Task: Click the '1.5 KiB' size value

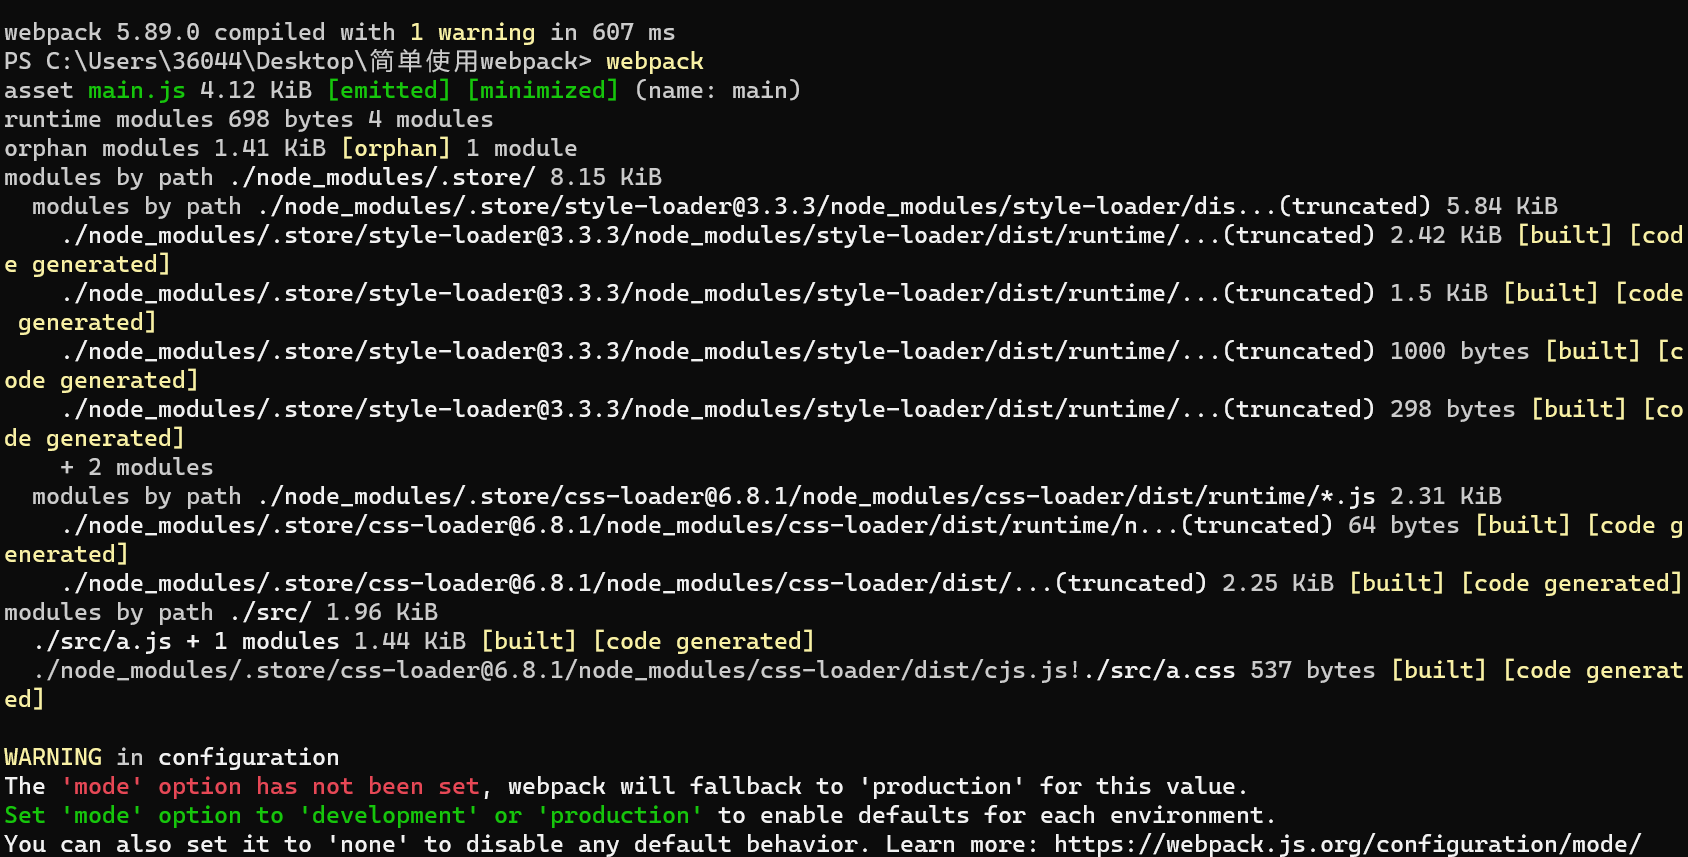Action: (x=1439, y=293)
